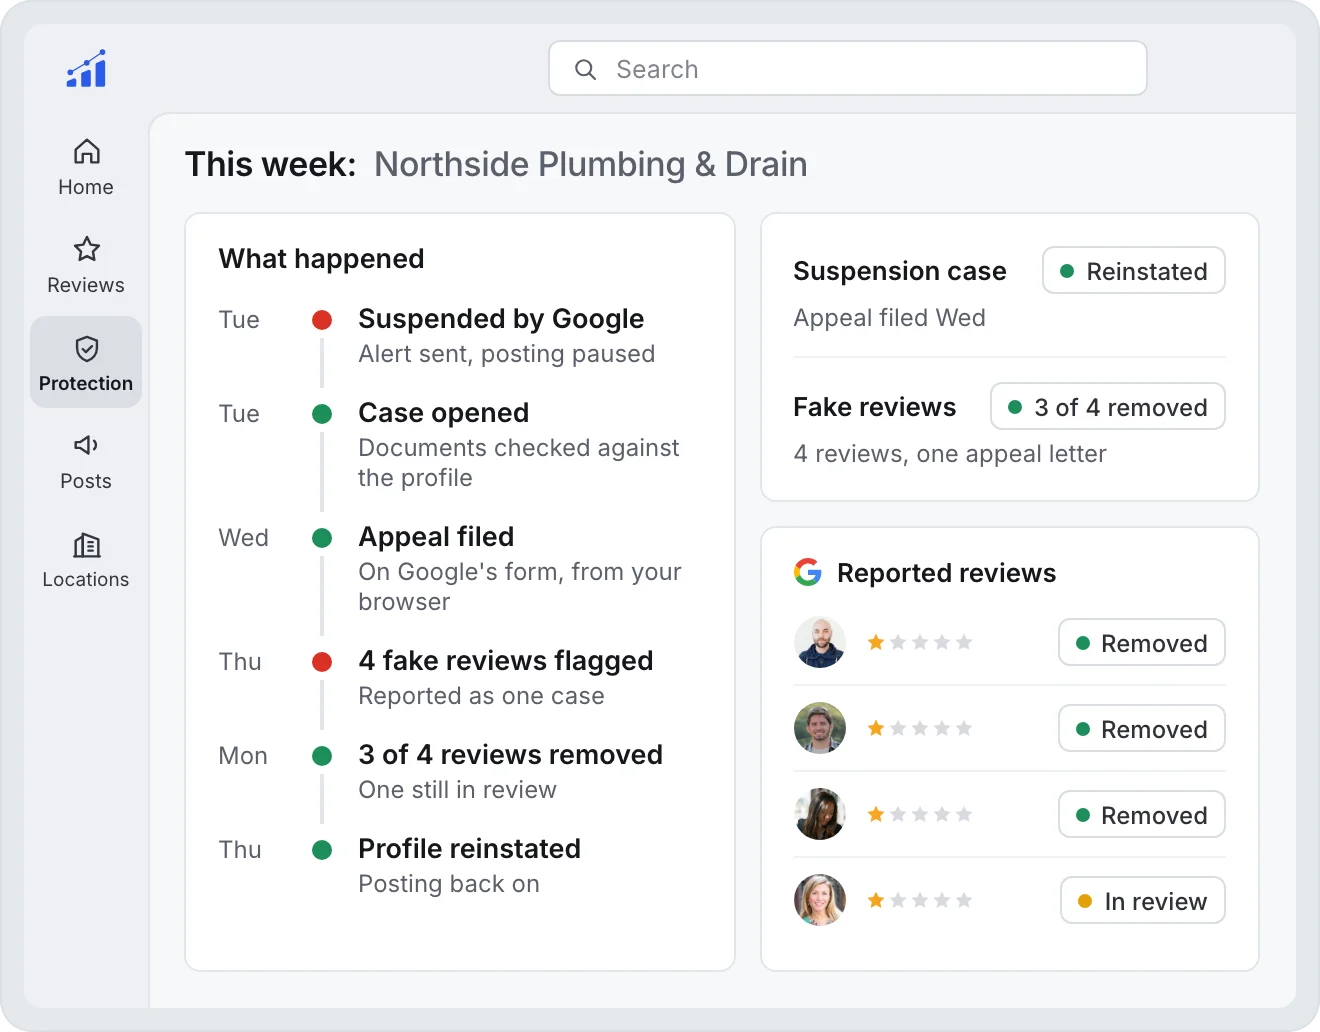Viewport: 1320px width, 1032px height.
Task: Click the second reviewer's avatar, the brown-haired bearded man
Action: pos(820,728)
